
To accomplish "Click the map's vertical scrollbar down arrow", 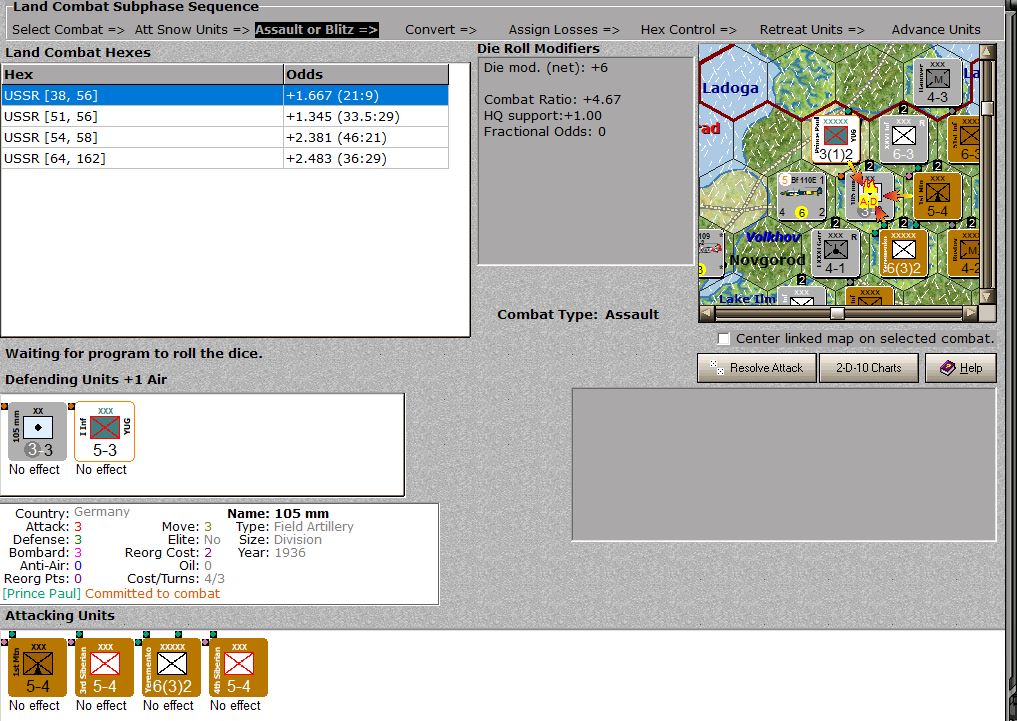I will pyautogui.click(x=988, y=297).
